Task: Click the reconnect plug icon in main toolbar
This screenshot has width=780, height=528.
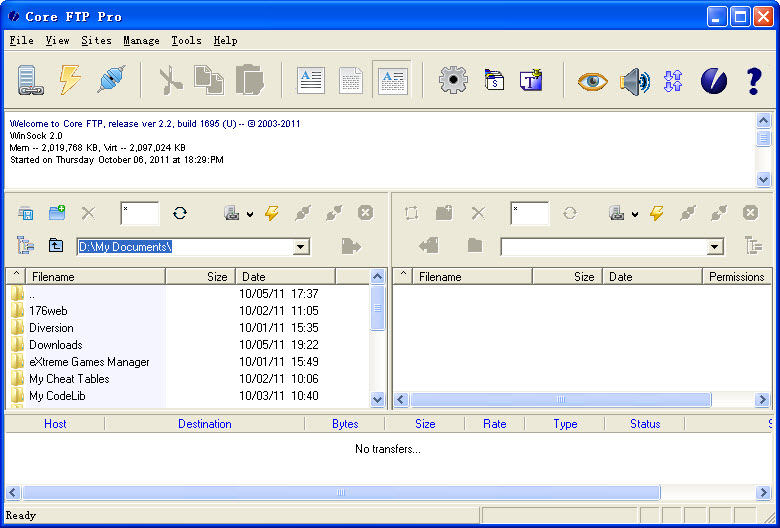Action: tap(110, 80)
